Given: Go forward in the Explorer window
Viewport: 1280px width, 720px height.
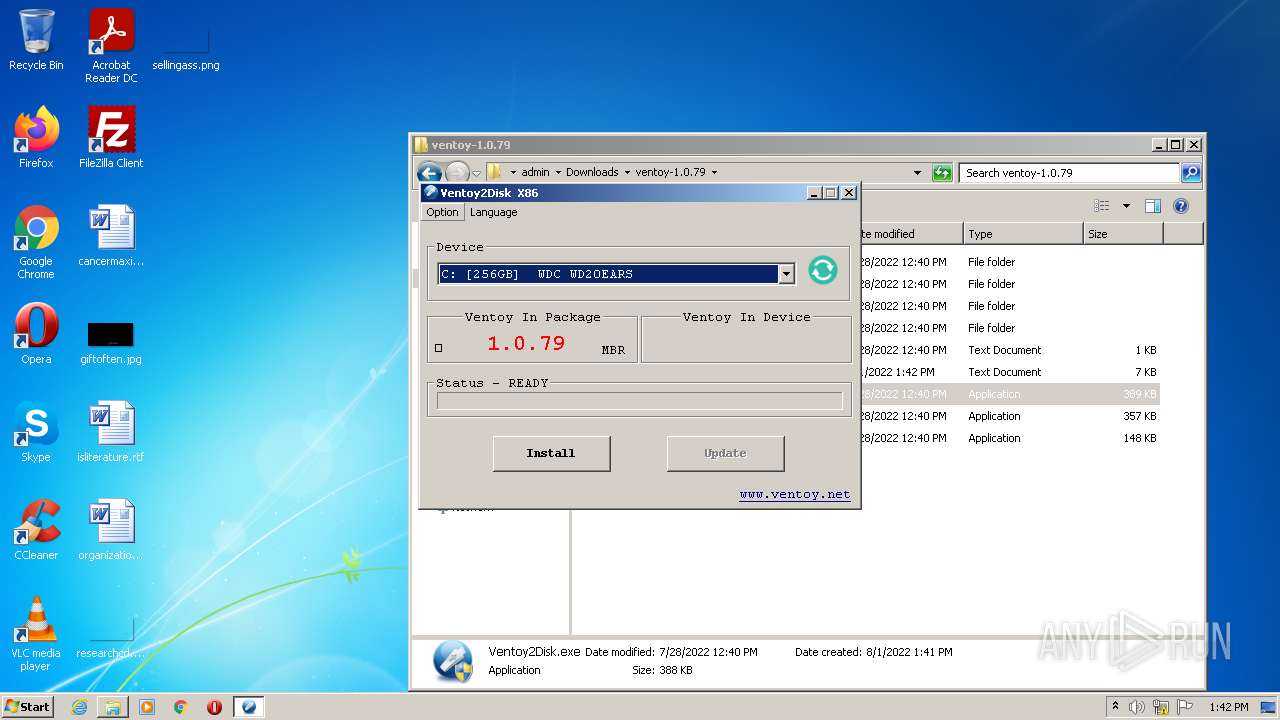Looking at the screenshot, I should click(x=457, y=172).
